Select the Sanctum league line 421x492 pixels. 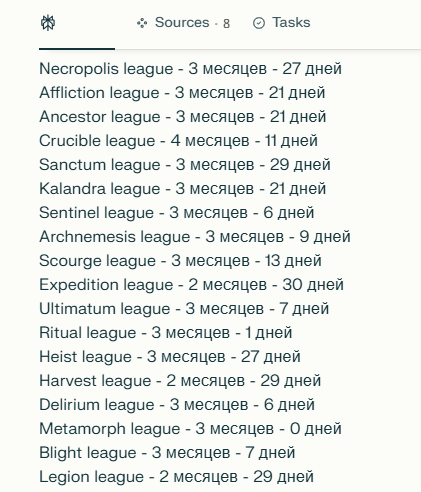tap(185, 165)
